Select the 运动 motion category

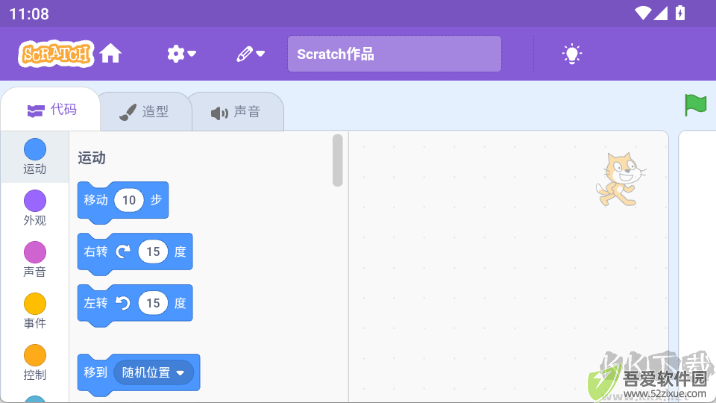click(x=35, y=157)
